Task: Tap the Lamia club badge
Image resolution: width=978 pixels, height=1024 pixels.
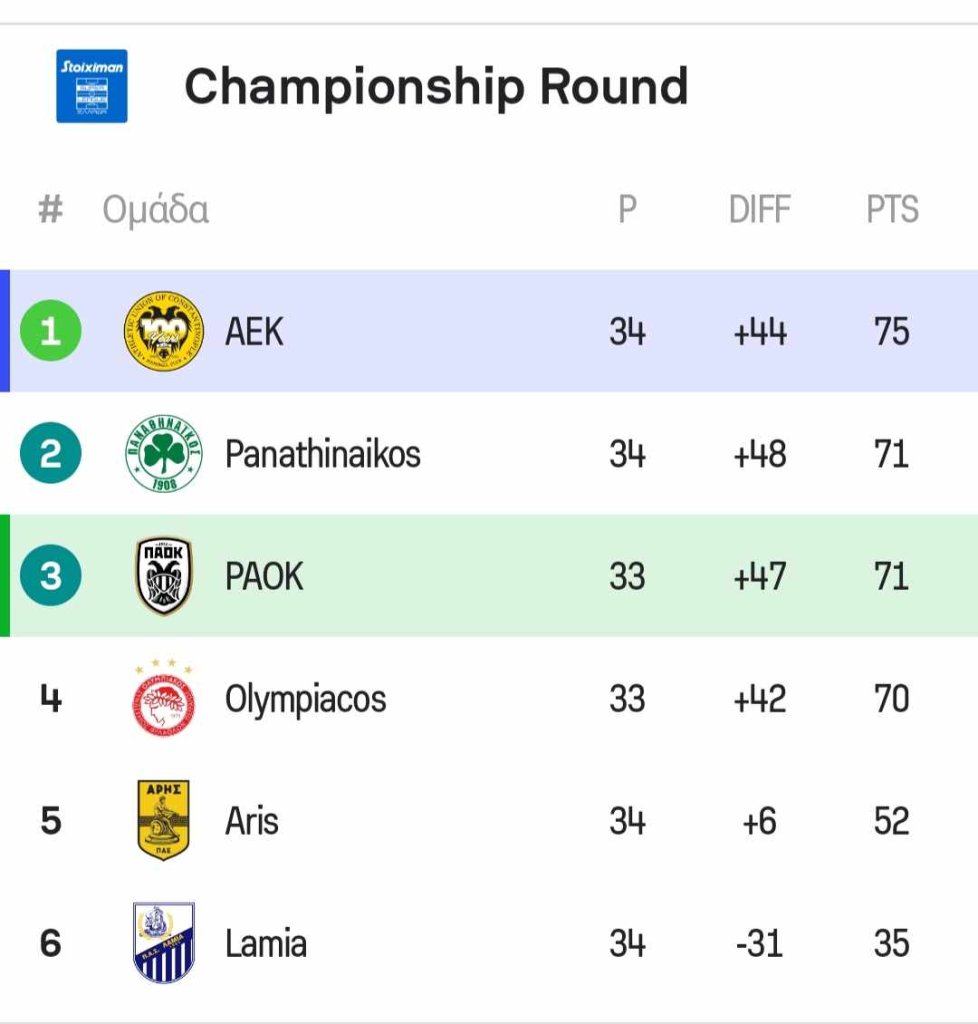Action: (163, 942)
